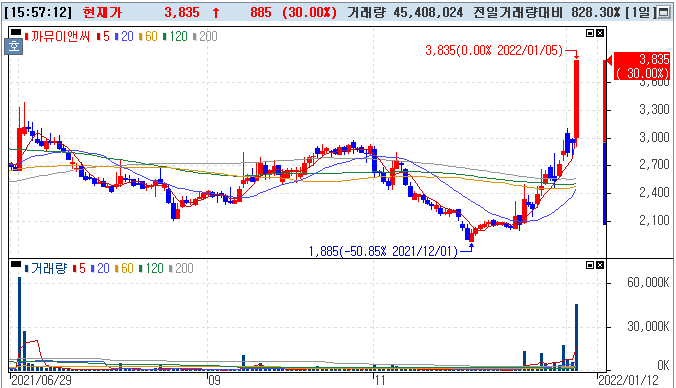The width and height of the screenshot is (676, 388).
Task: Select the 까뮤이앤씨 price series legend
Action: tap(57, 37)
